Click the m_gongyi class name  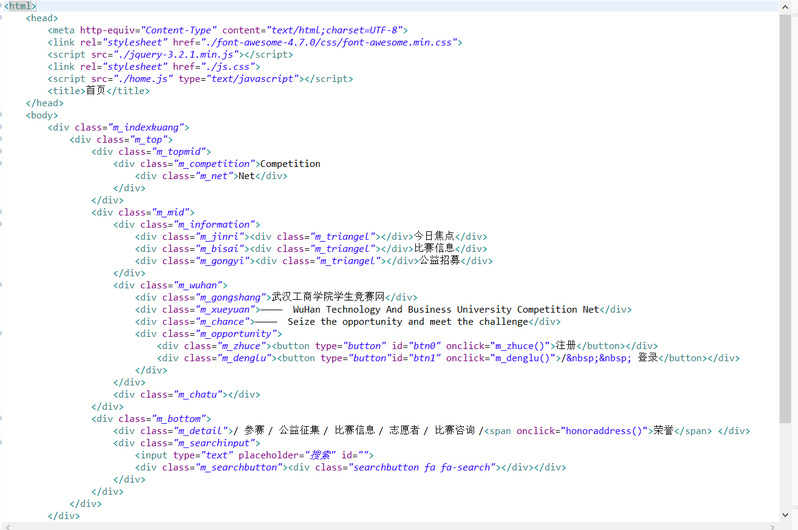pos(222,261)
